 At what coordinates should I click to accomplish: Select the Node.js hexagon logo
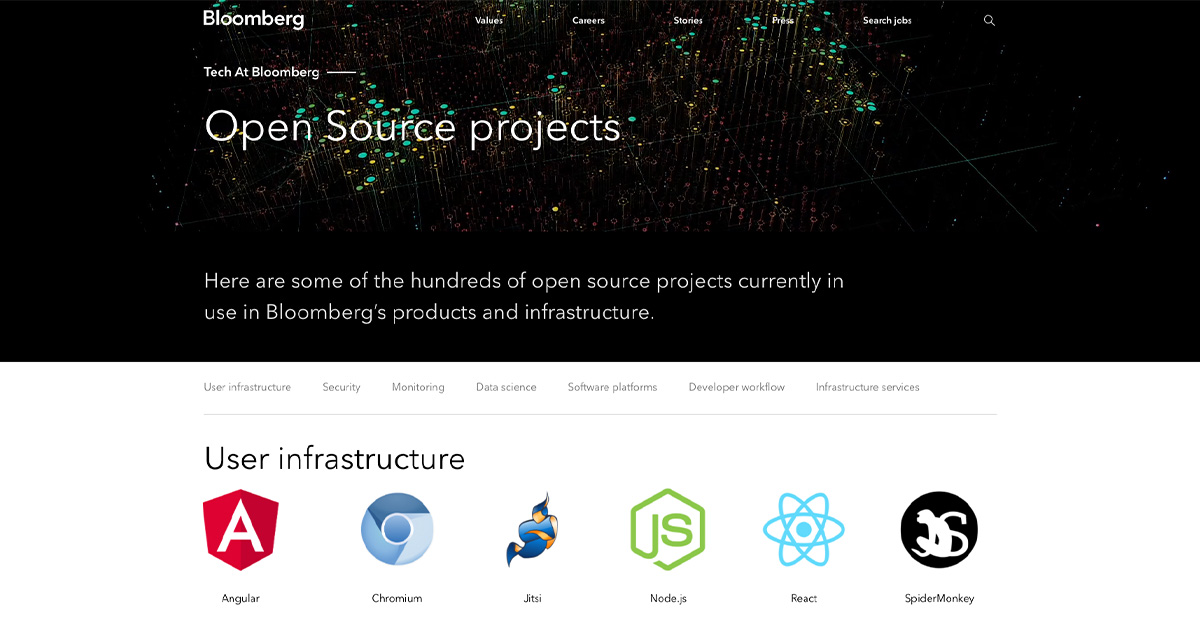pyautogui.click(x=668, y=530)
